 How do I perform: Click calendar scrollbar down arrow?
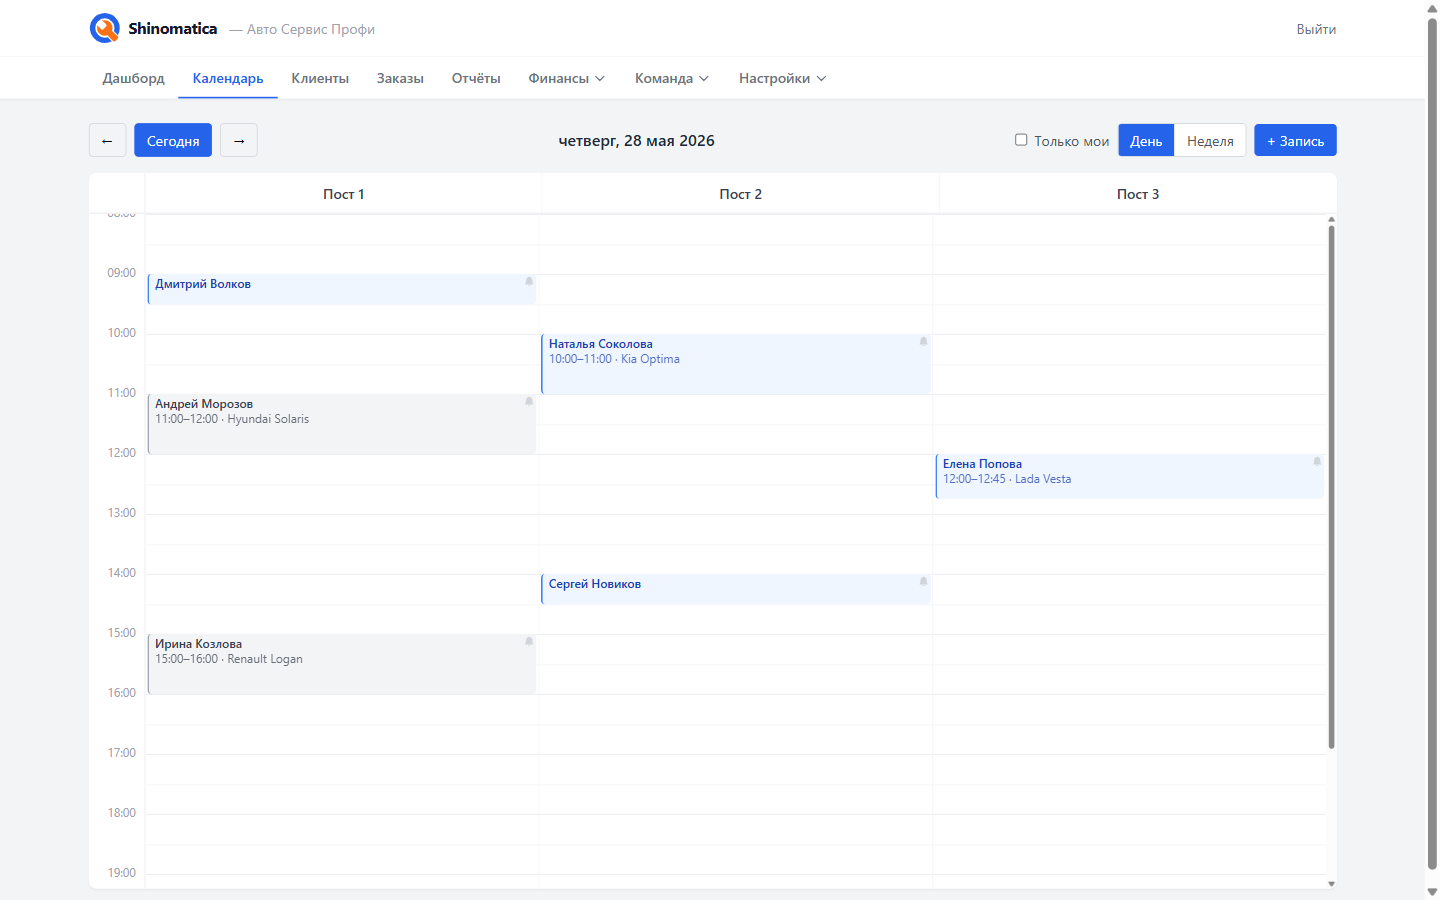(x=1331, y=884)
